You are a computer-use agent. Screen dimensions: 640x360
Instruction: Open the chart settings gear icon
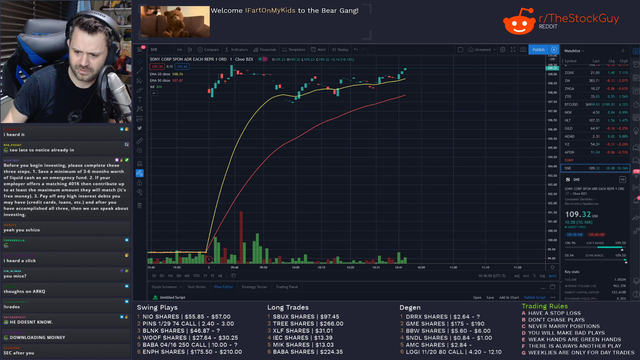(x=503, y=49)
